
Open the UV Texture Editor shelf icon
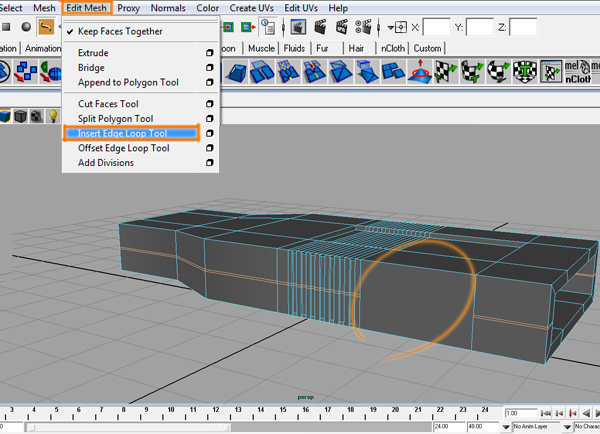click(551, 72)
